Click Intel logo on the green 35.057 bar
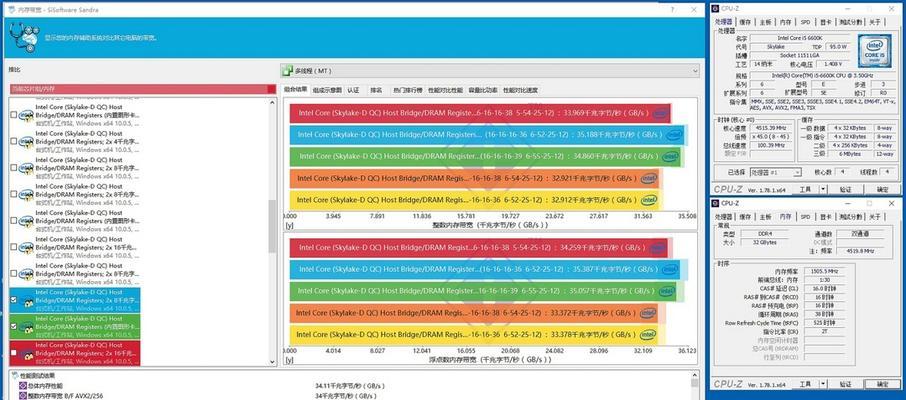Screen dimensions: 906x400 click(x=667, y=291)
